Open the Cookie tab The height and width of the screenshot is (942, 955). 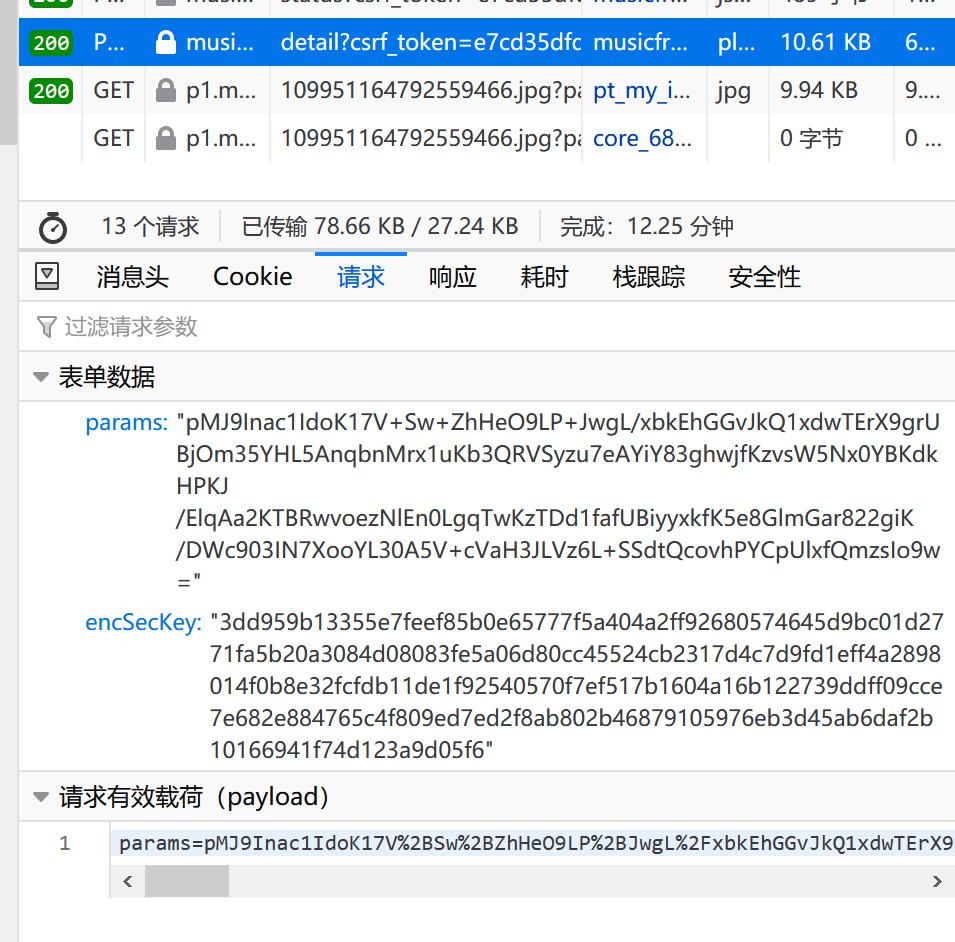(253, 277)
